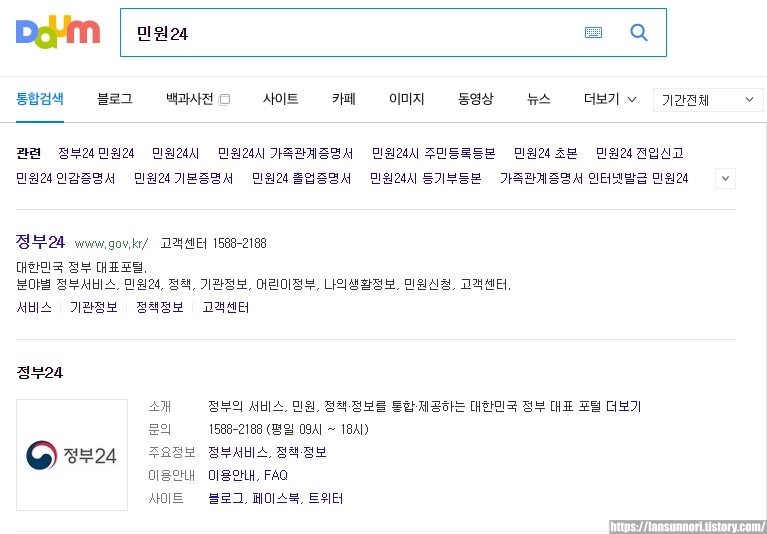Image resolution: width=767 pixels, height=534 pixels.
Task: Open the 고객센터 sublink under 정부24
Action: click(226, 308)
